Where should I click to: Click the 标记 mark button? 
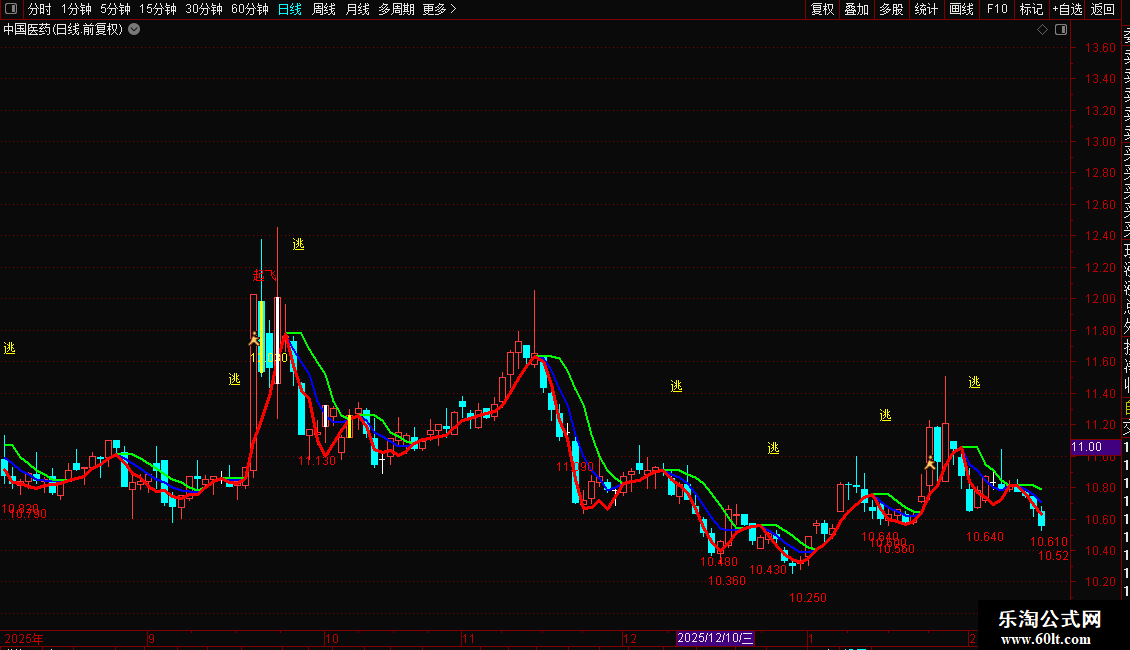click(1031, 9)
